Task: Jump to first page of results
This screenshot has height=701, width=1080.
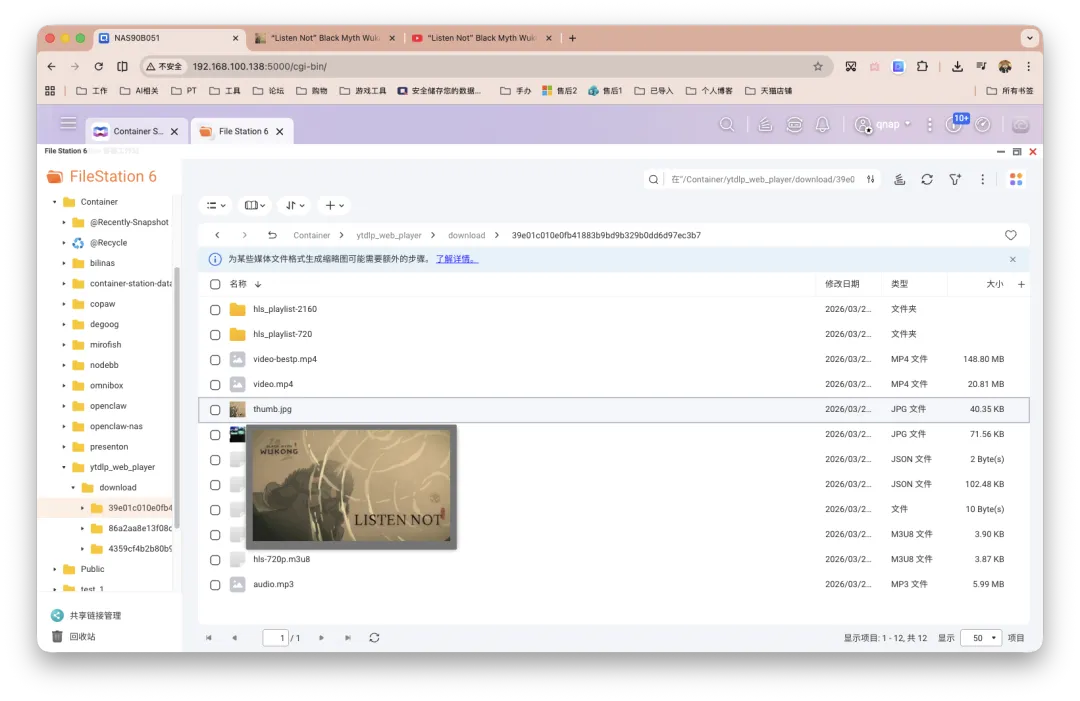Action: 209,638
